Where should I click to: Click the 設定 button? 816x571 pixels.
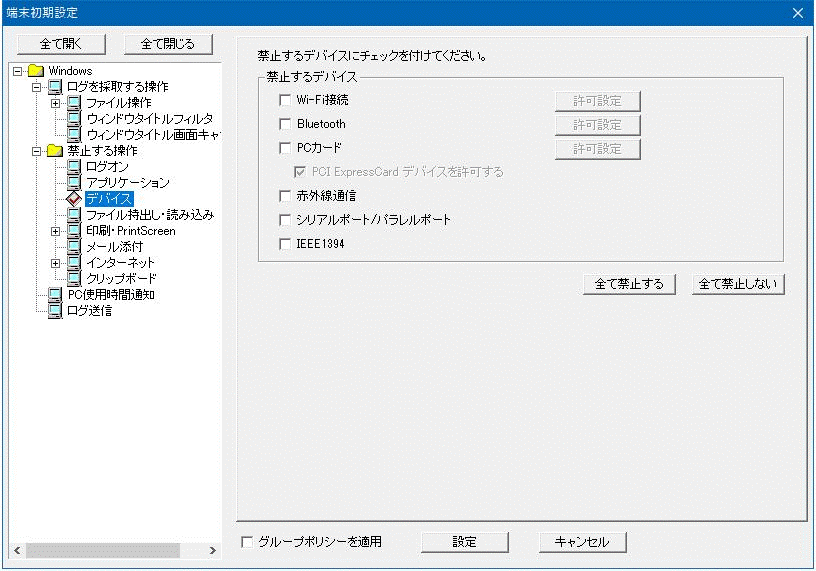coord(465,542)
